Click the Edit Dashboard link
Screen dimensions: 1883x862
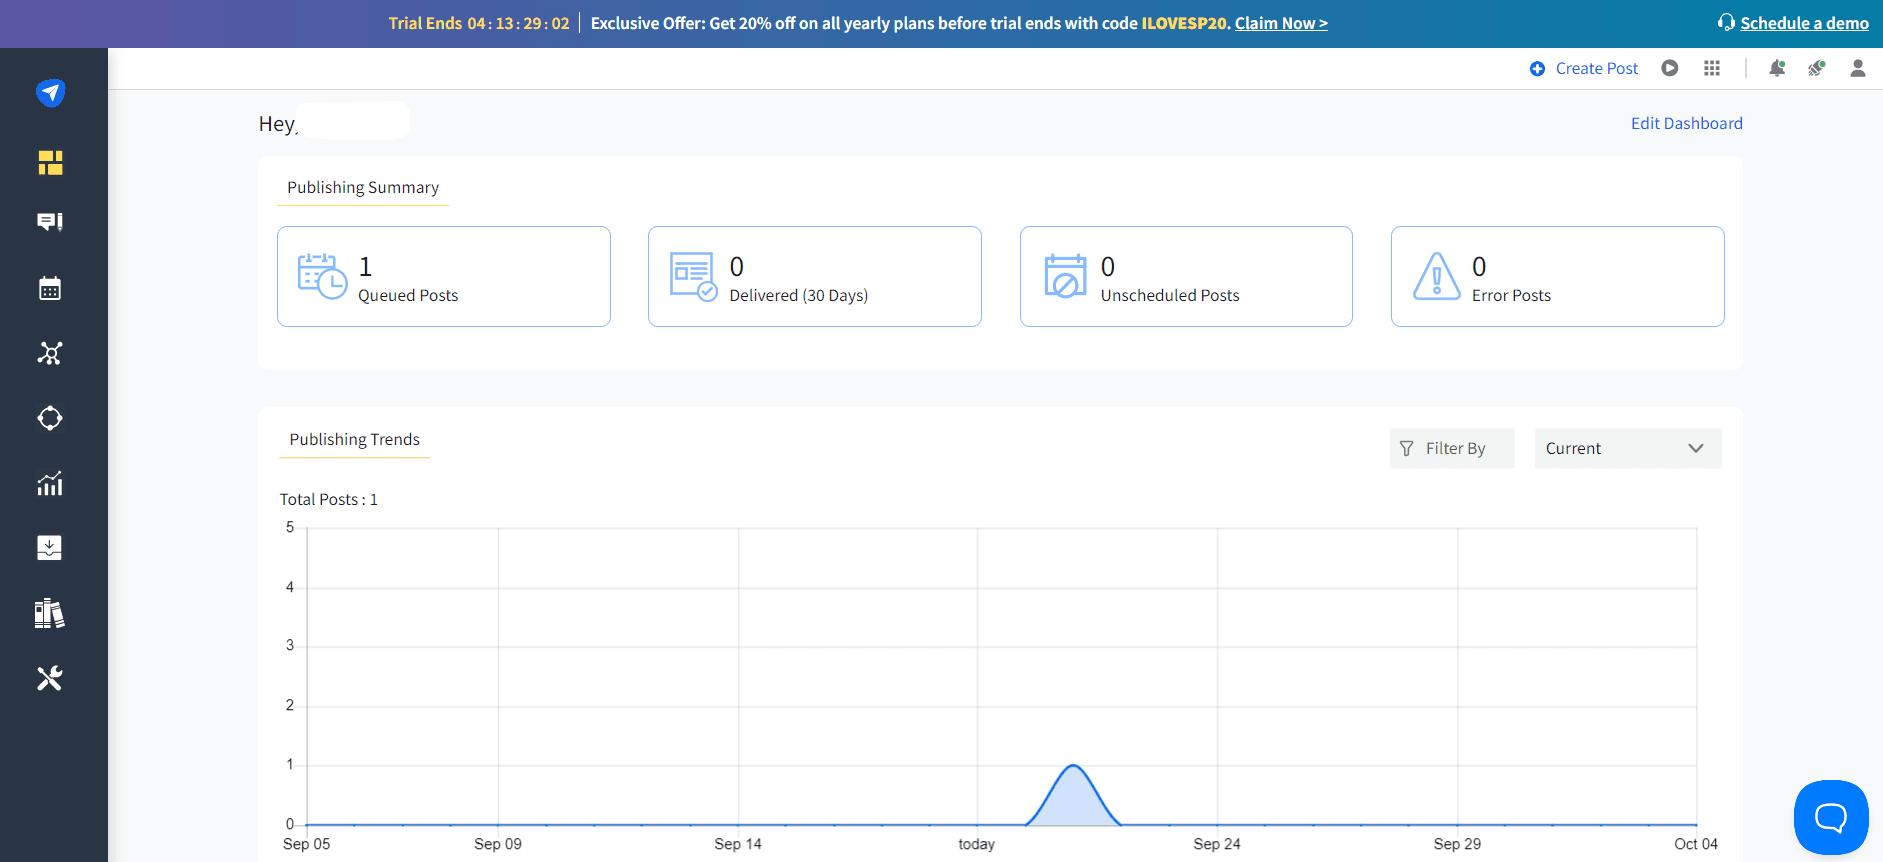(x=1686, y=123)
